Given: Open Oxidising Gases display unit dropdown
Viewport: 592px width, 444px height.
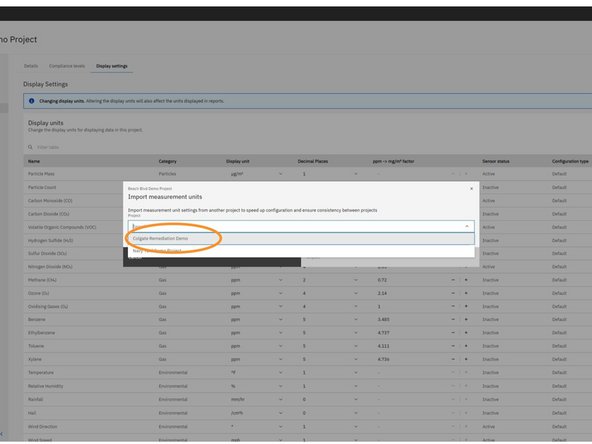Looking at the screenshot, I should pyautogui.click(x=280, y=307).
